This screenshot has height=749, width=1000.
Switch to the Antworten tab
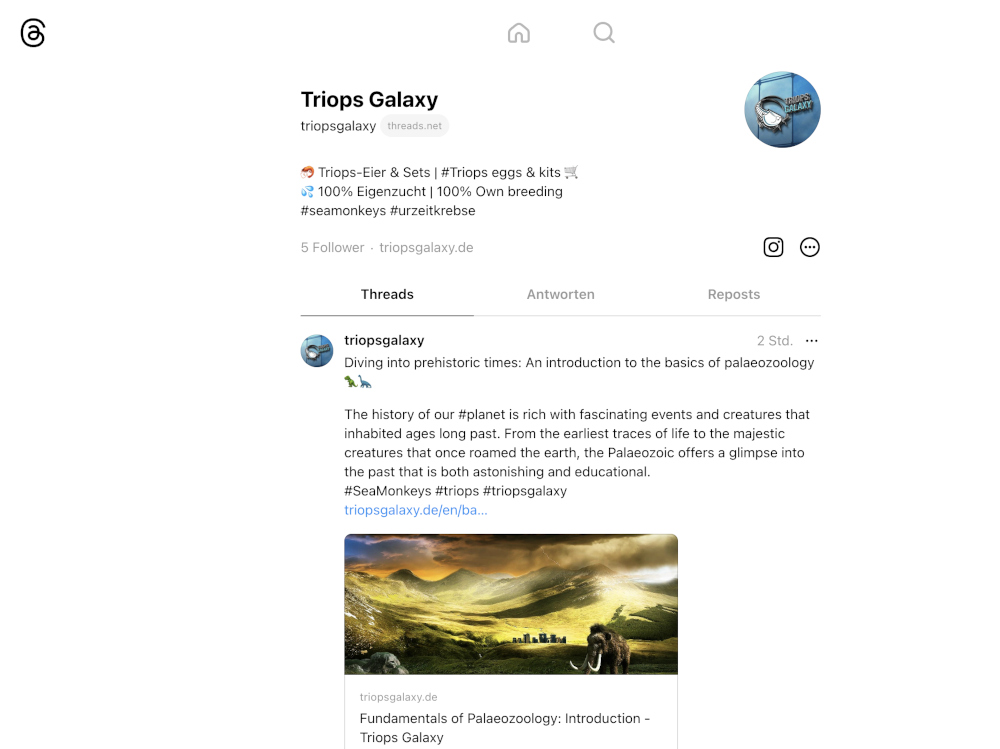(x=561, y=294)
